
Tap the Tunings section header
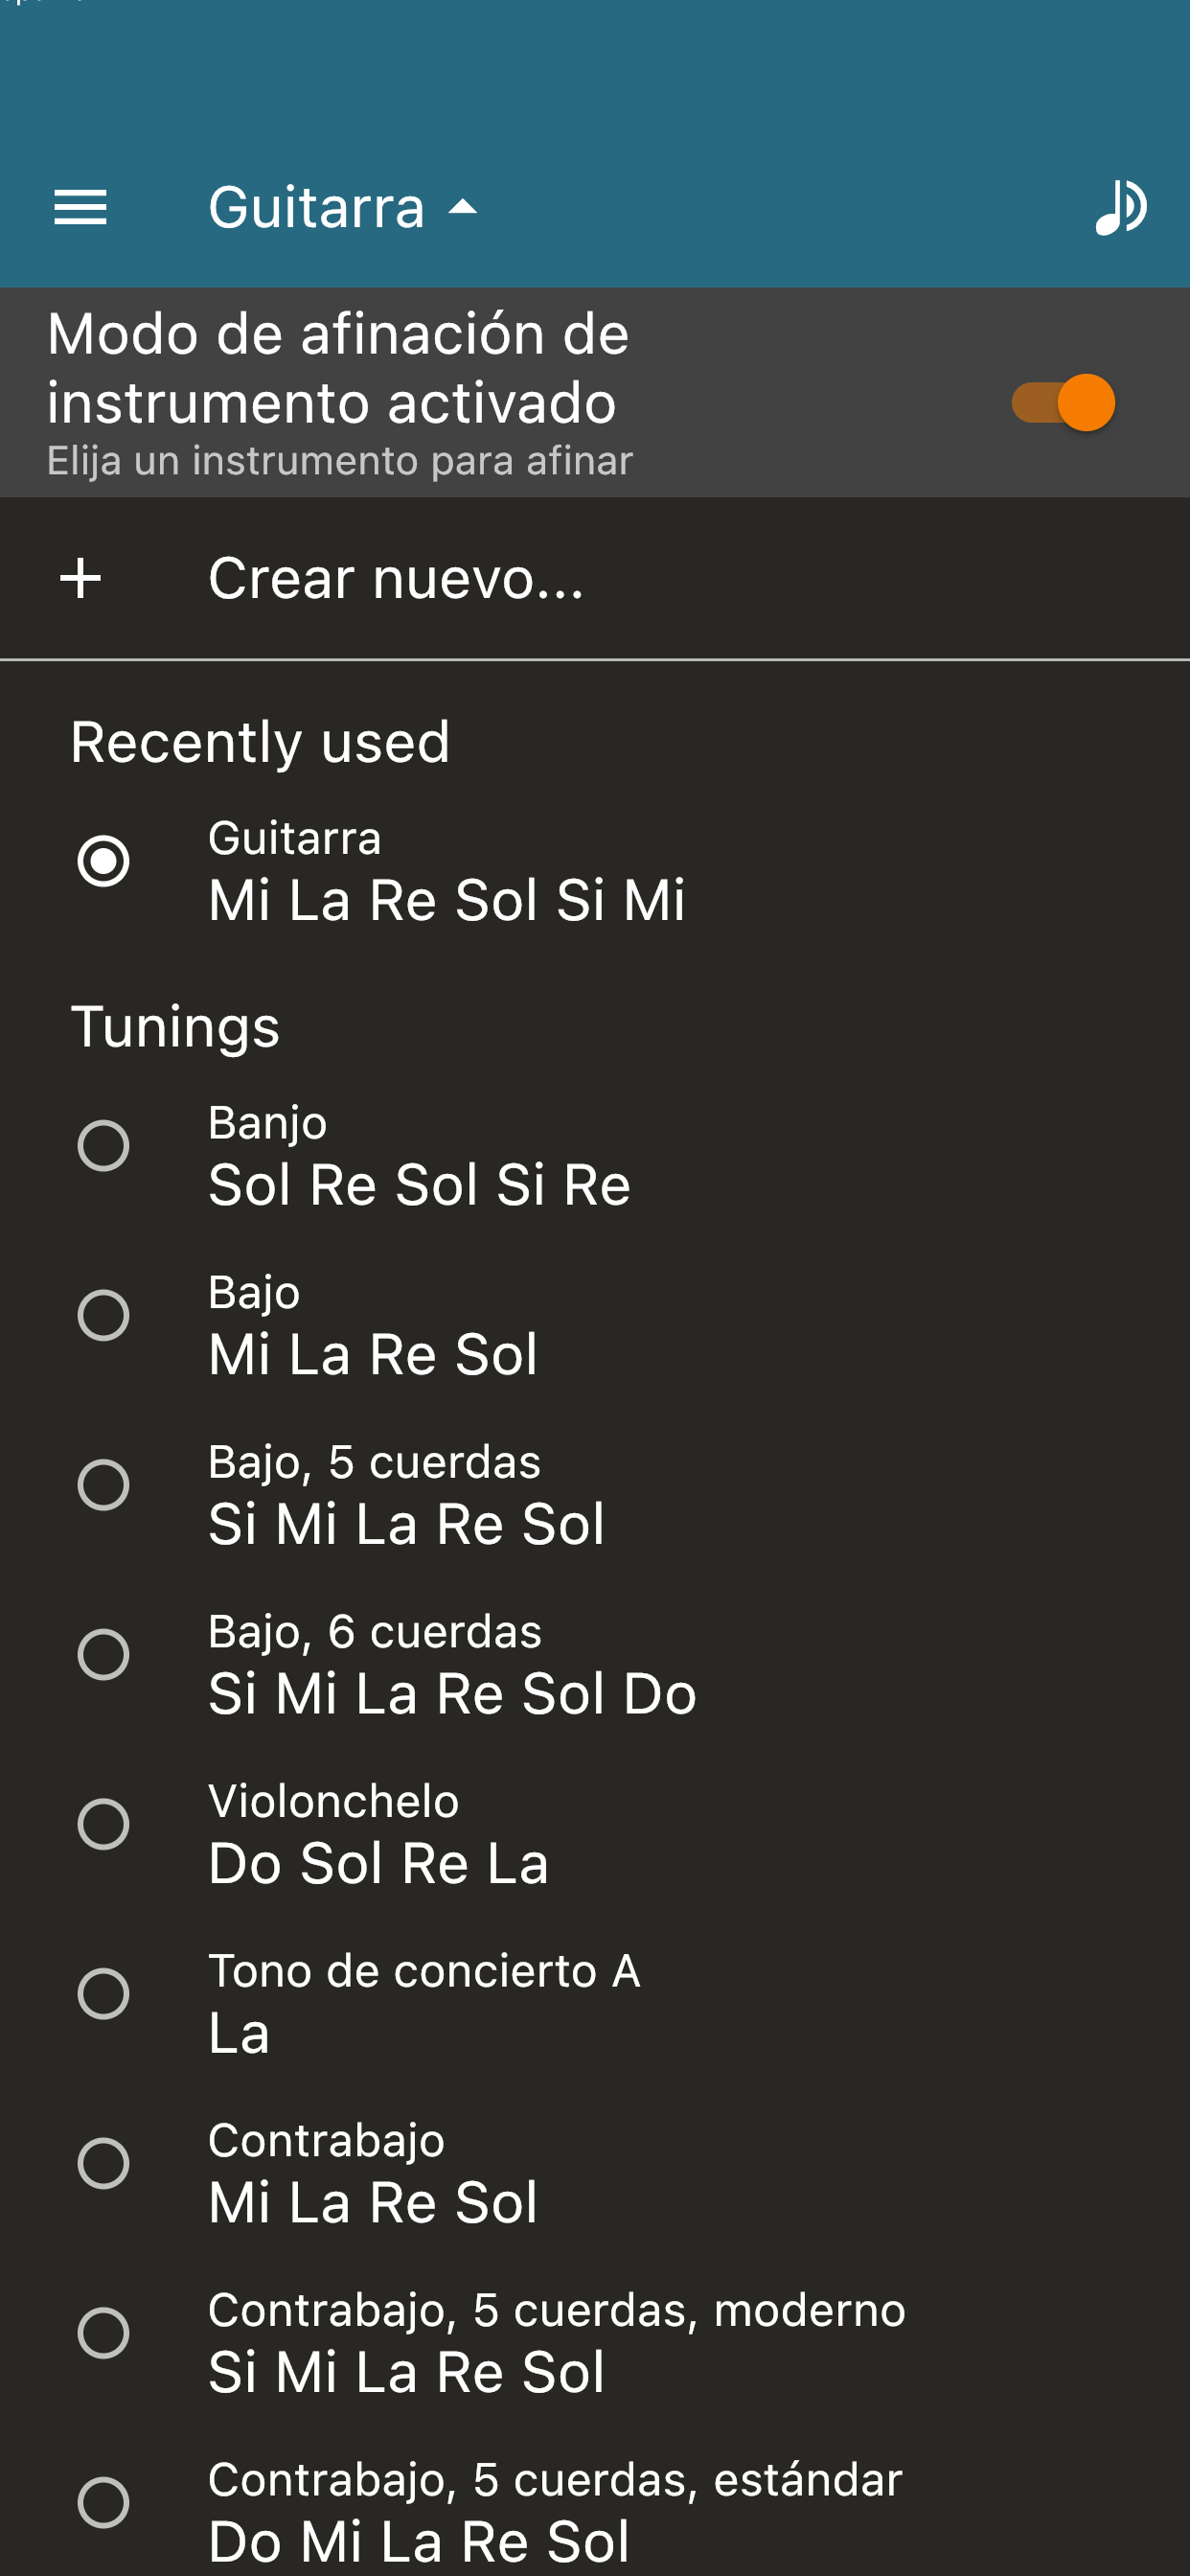point(175,1027)
